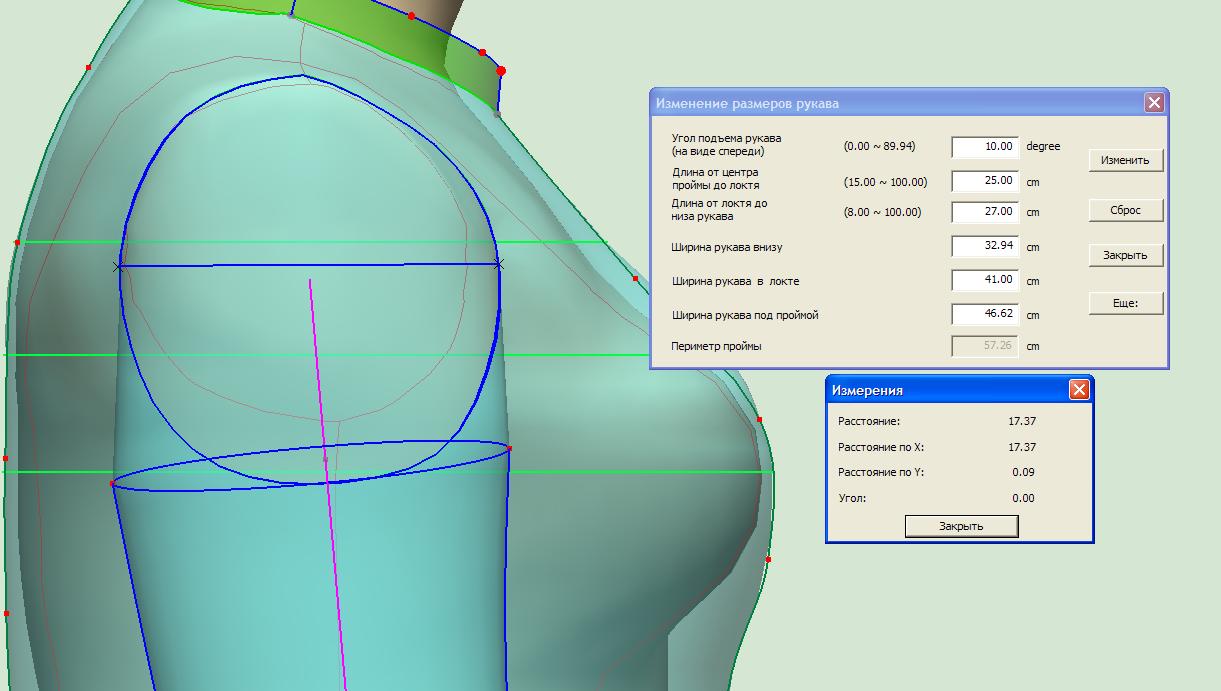Click the right X marker on blue measurement line
1221x691 pixels.
499,264
